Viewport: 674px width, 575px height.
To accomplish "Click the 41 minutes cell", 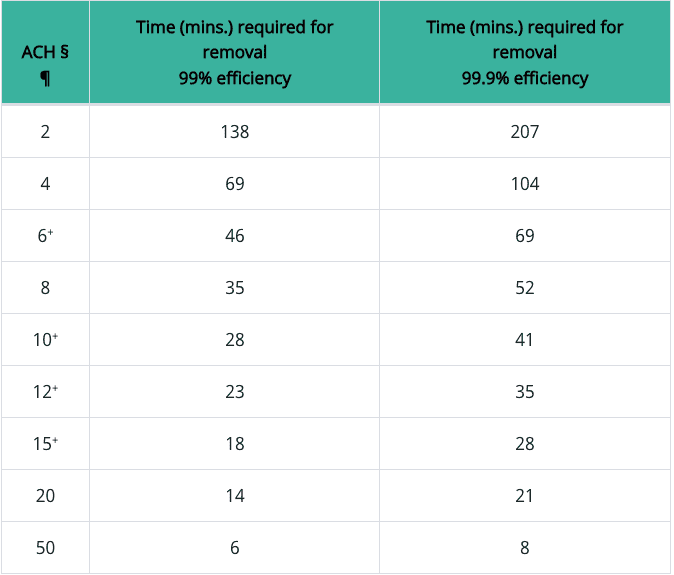I will point(524,340).
